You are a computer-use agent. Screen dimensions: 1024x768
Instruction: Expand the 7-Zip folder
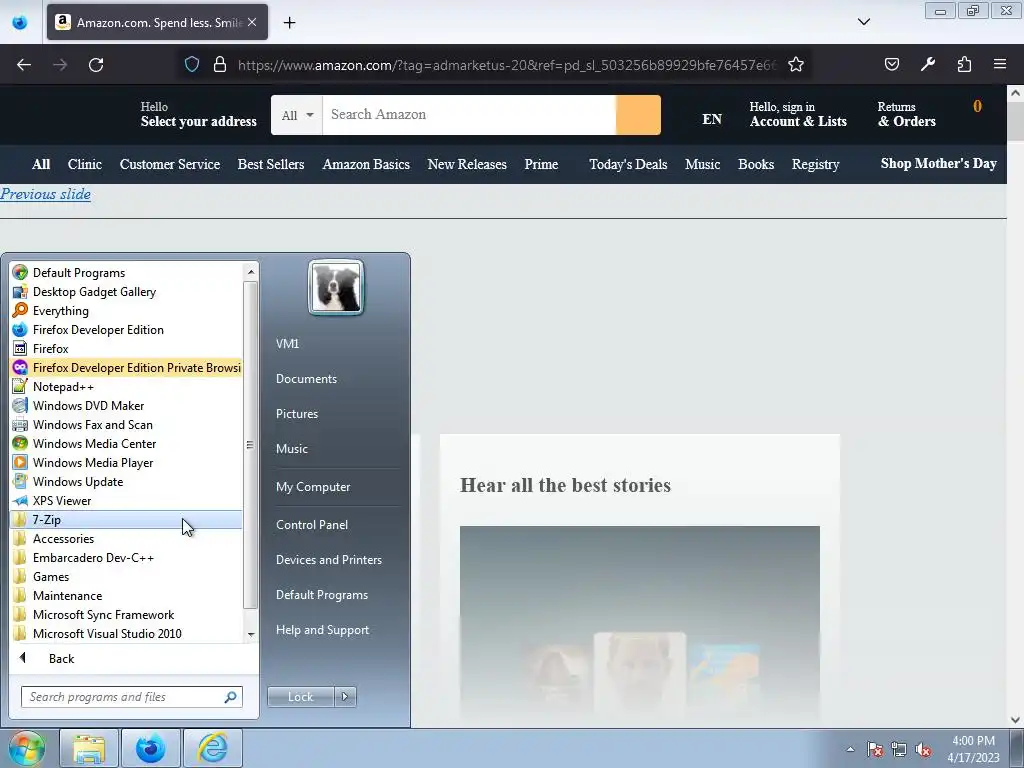126,519
